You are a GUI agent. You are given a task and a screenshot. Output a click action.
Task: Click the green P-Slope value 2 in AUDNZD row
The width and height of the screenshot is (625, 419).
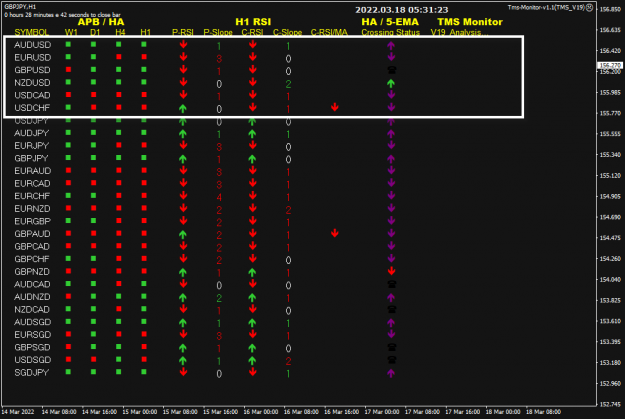click(219, 298)
